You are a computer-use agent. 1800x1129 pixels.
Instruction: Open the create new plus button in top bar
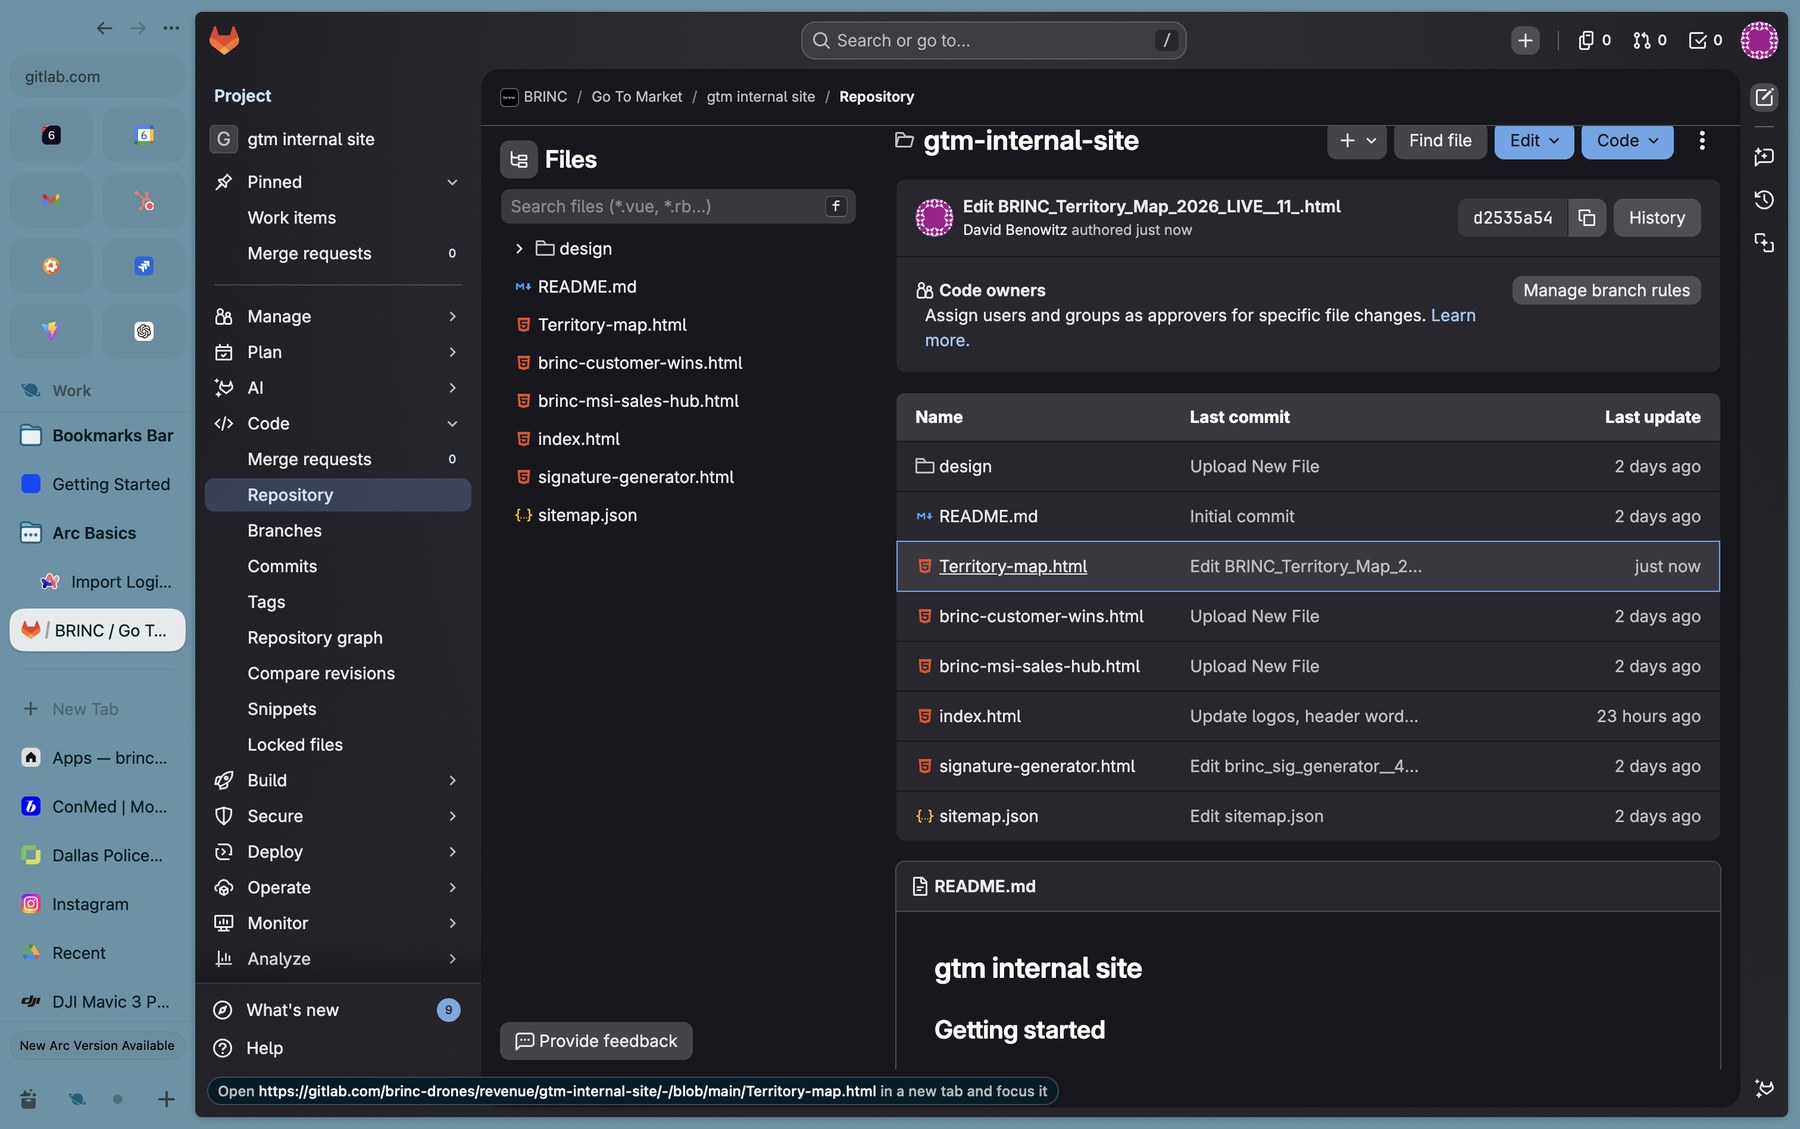tap(1525, 40)
